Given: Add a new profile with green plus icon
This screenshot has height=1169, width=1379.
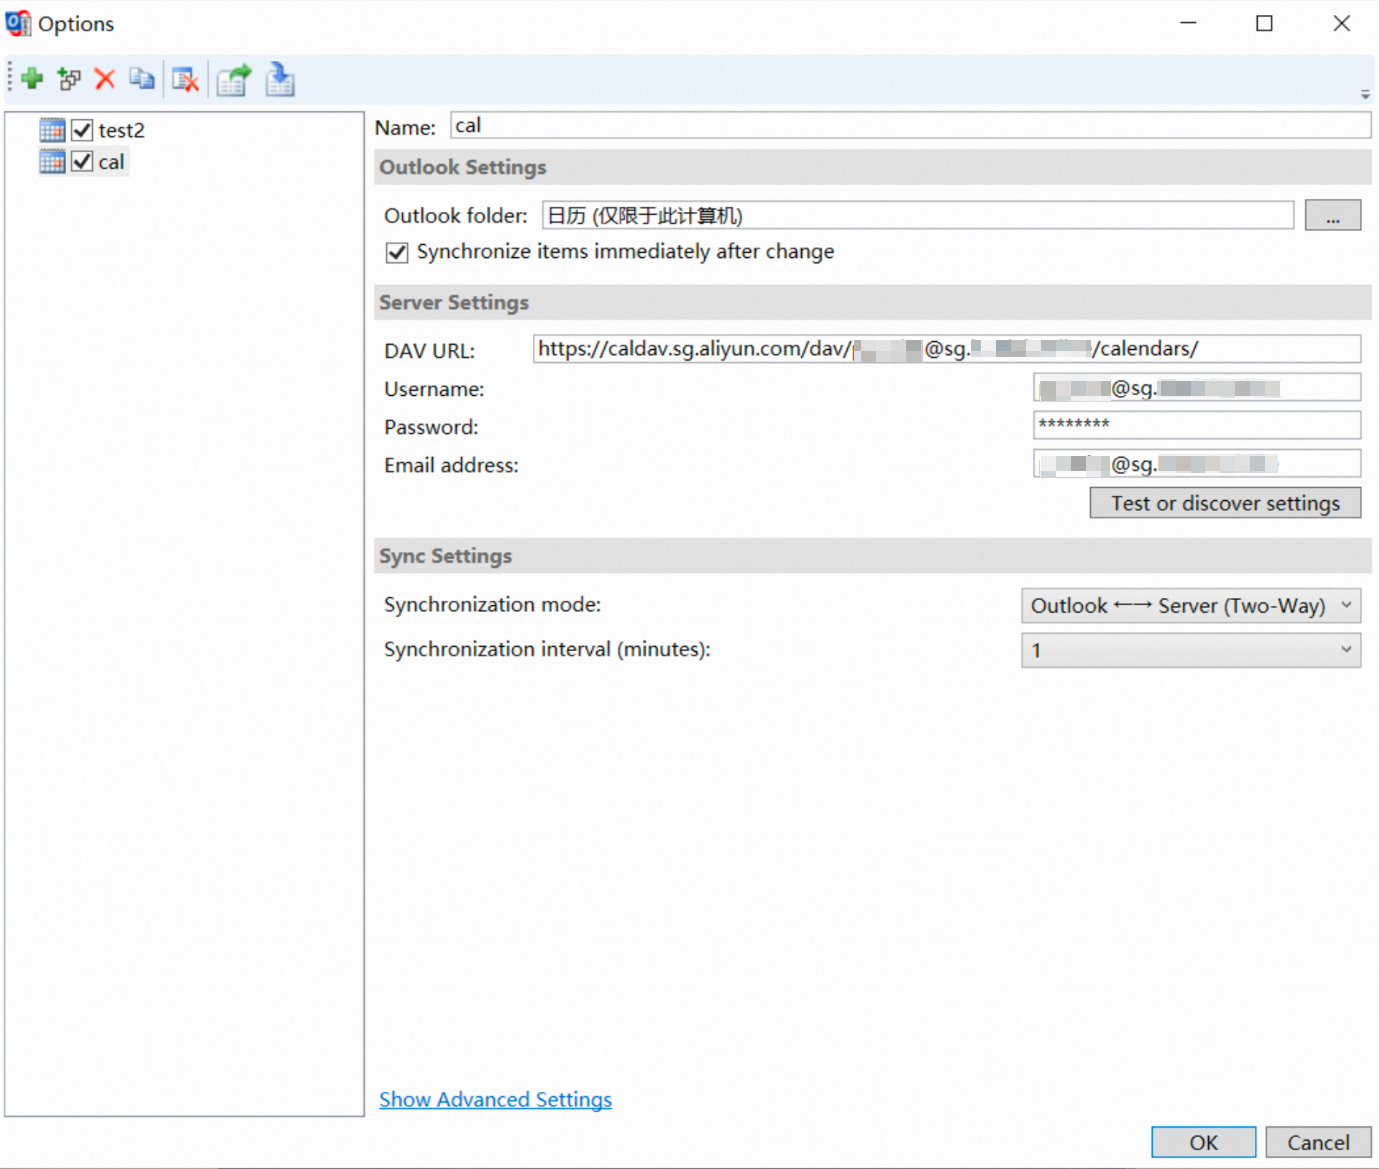Looking at the screenshot, I should click(x=32, y=79).
